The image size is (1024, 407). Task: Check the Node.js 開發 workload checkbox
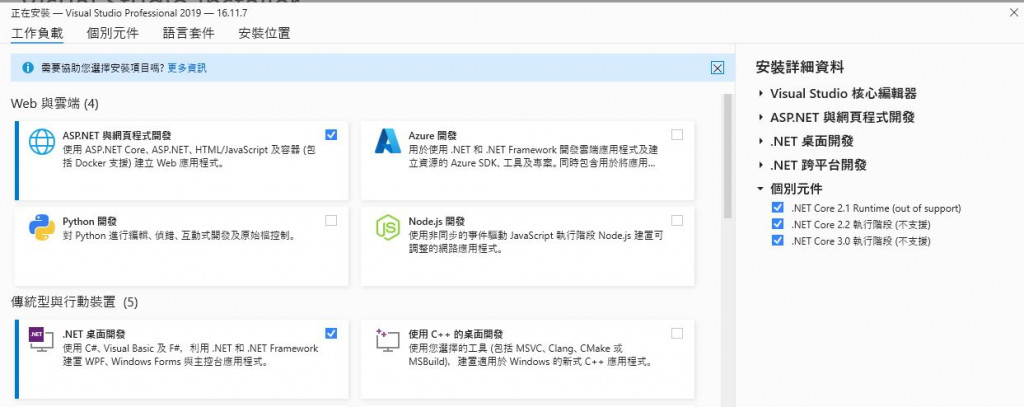point(677,221)
